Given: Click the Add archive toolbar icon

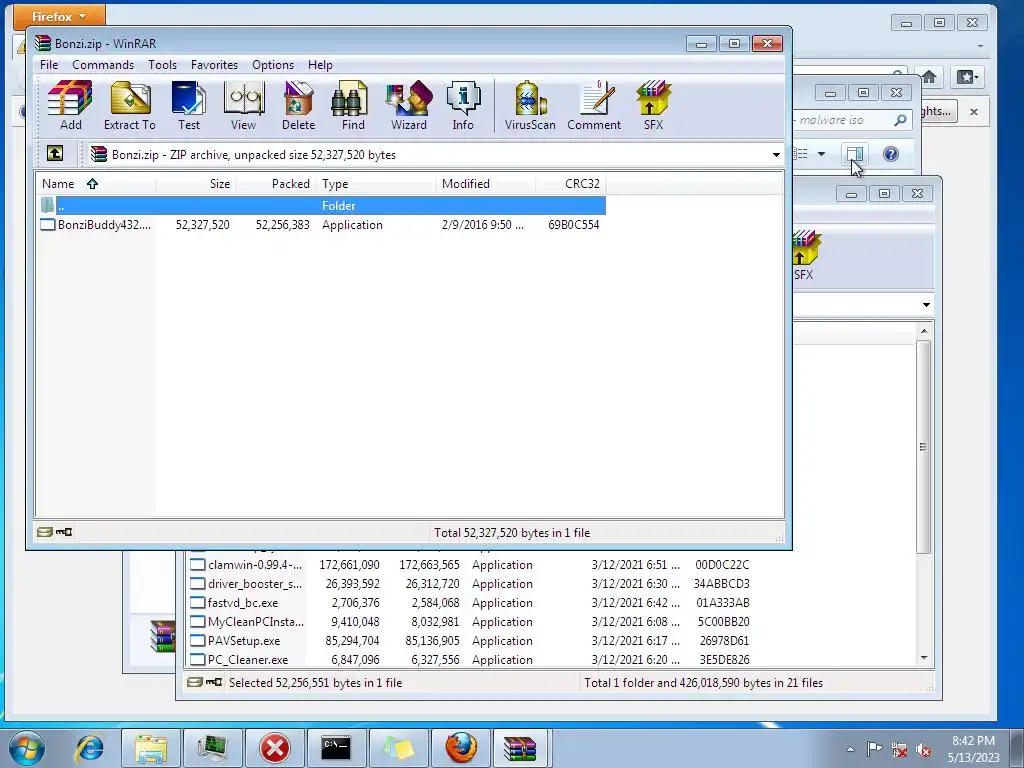Looking at the screenshot, I should pyautogui.click(x=71, y=106).
